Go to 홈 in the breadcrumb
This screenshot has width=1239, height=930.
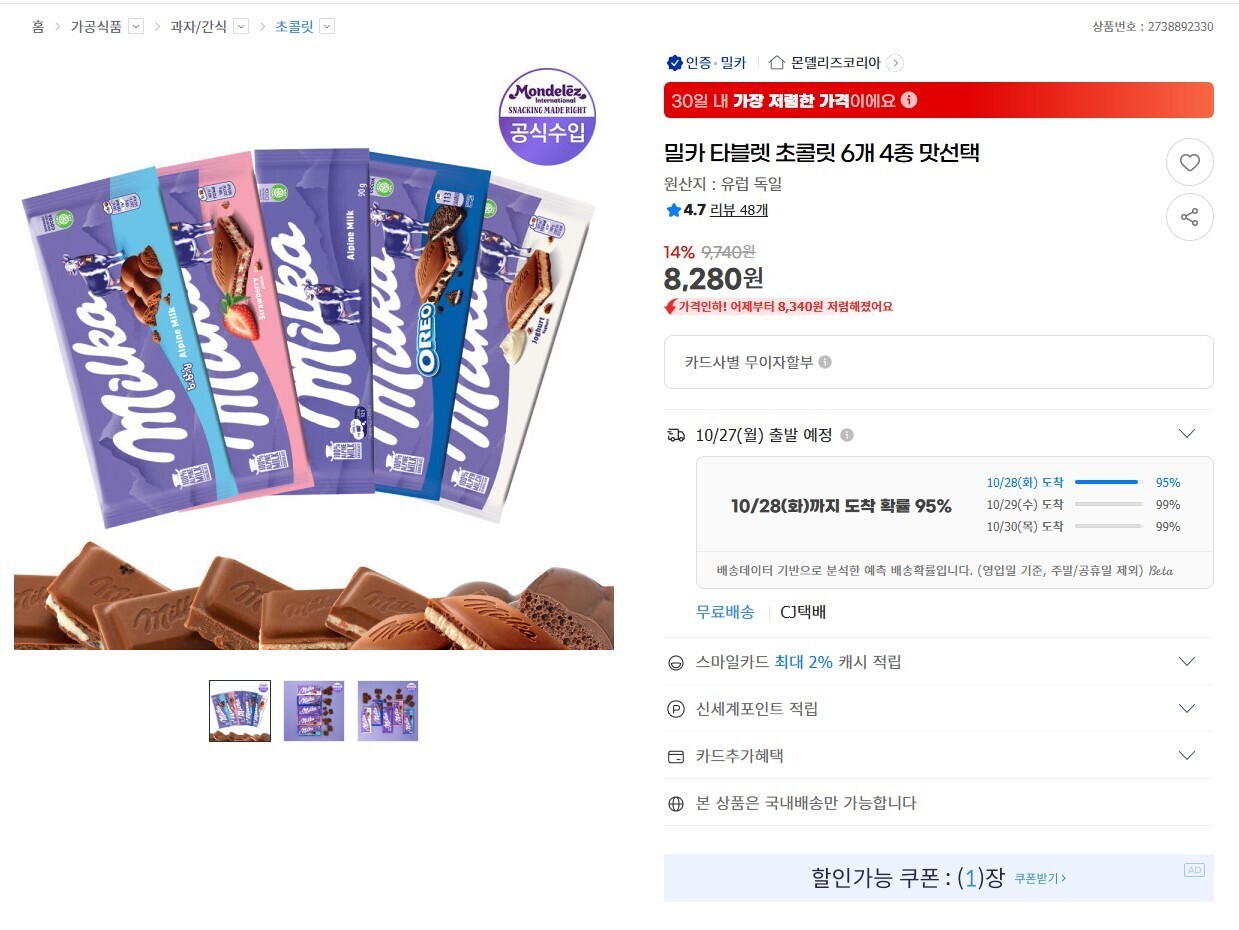pos(38,27)
